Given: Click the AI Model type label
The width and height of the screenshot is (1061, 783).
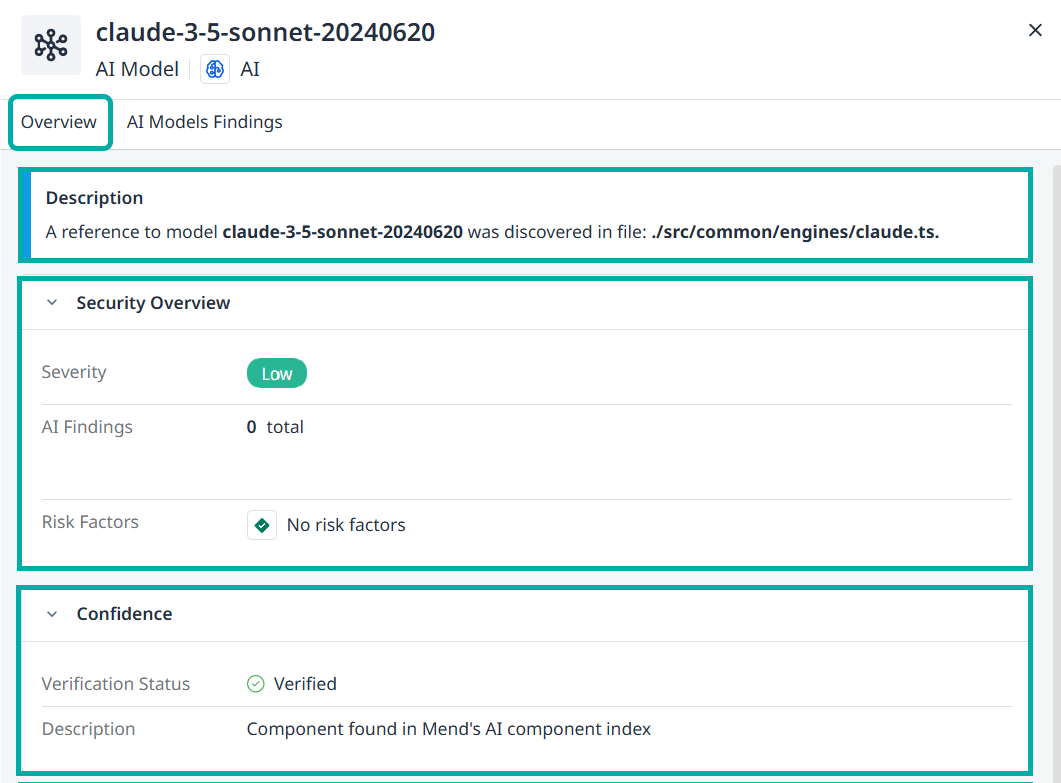Looking at the screenshot, I should (x=137, y=69).
